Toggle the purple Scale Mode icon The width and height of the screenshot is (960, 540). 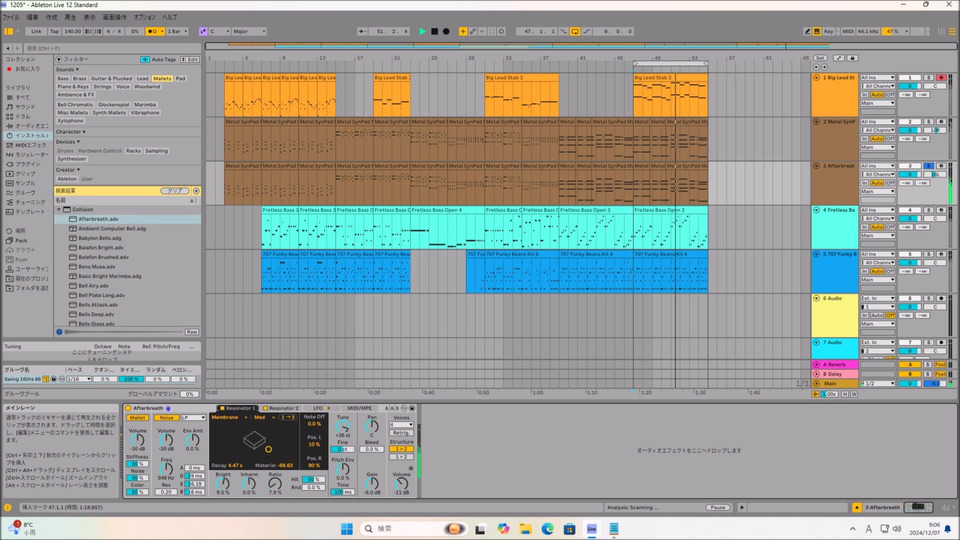(x=203, y=31)
